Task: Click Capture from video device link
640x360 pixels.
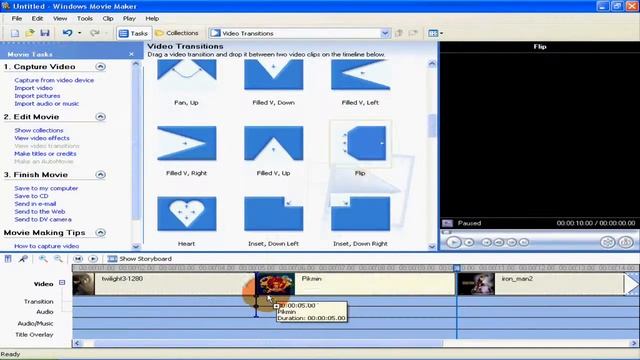Action: click(54, 80)
